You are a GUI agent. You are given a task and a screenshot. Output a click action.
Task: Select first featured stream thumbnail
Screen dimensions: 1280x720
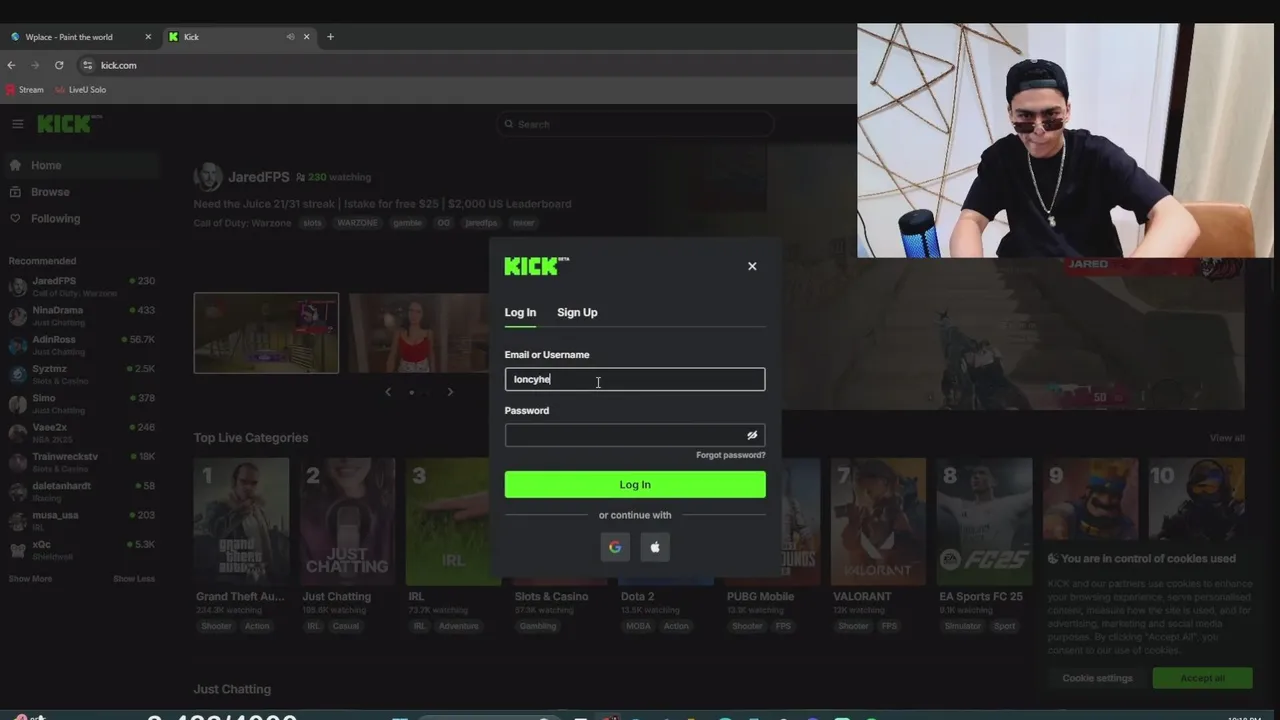point(266,333)
